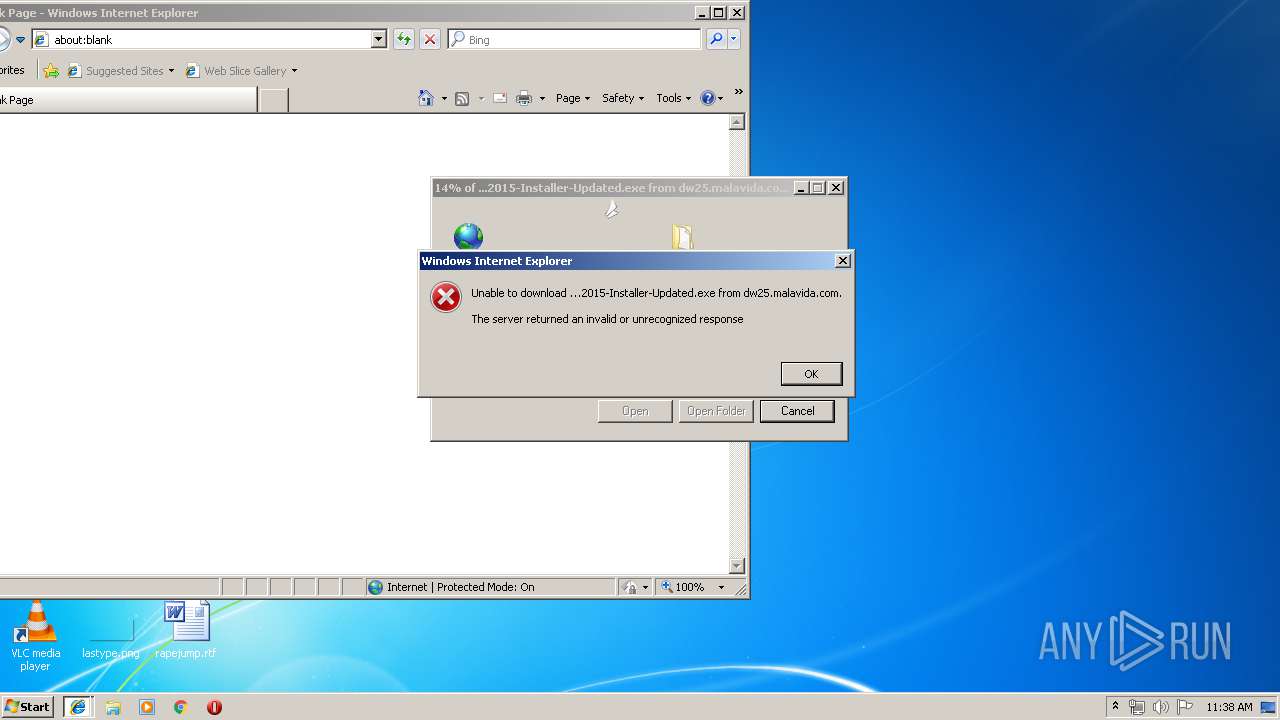Open the search provider dropdown arrow
Image resolution: width=1280 pixels, height=720 pixels.
coord(734,39)
